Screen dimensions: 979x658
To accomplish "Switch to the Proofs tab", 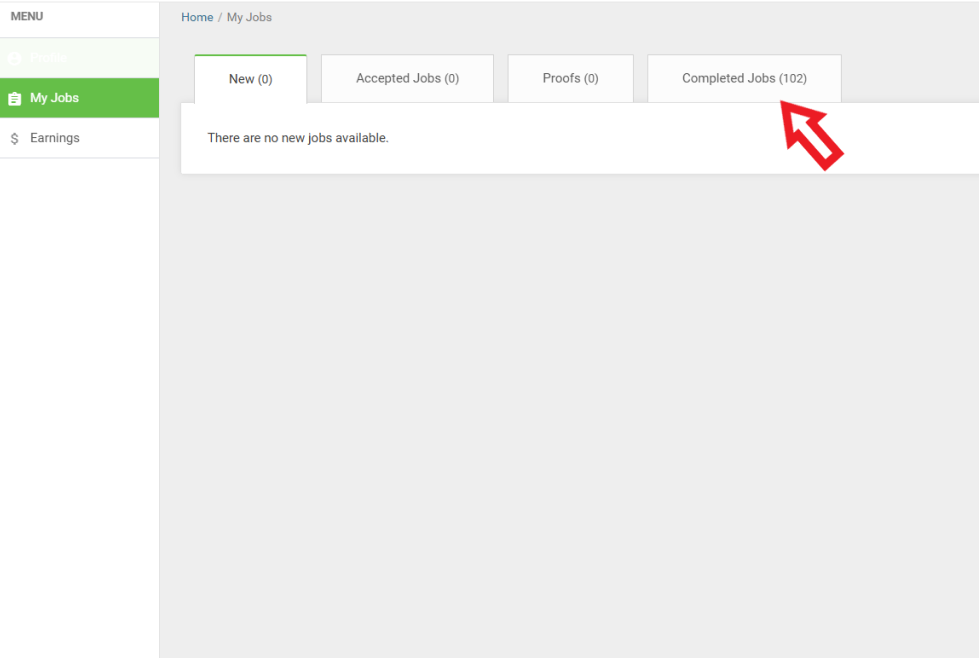I will tap(570, 78).
